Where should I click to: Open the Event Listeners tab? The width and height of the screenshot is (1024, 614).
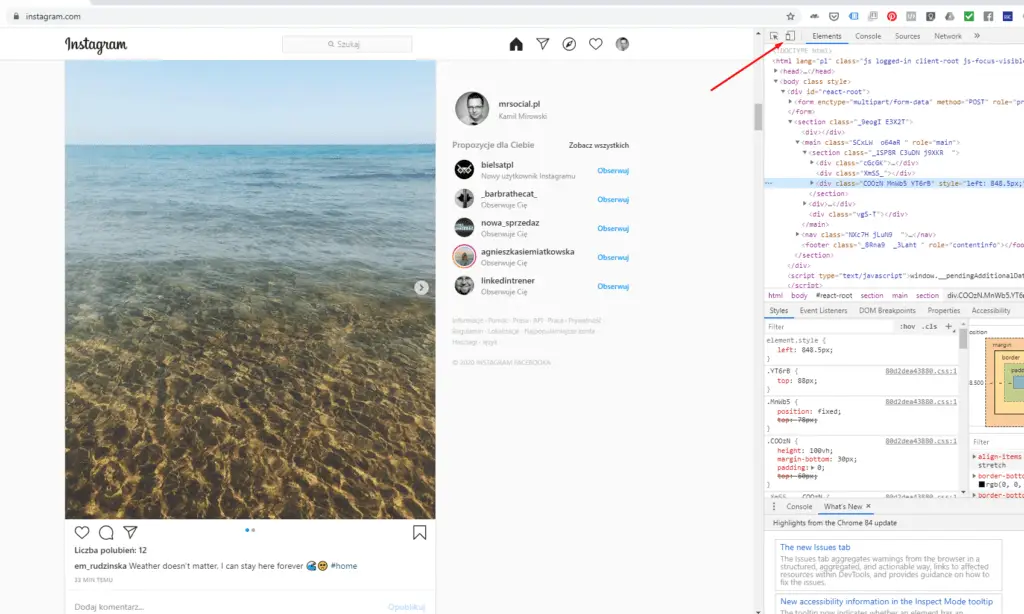[823, 310]
